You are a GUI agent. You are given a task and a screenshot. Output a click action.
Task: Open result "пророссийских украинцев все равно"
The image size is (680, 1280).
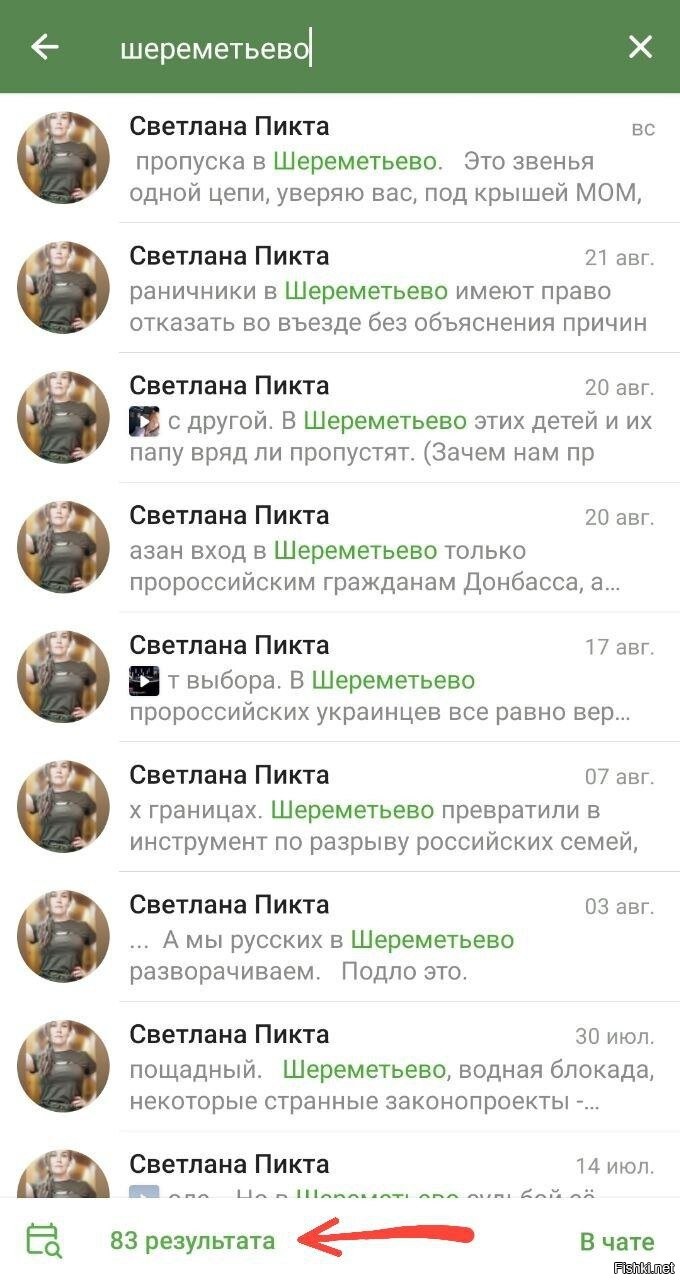(340, 678)
